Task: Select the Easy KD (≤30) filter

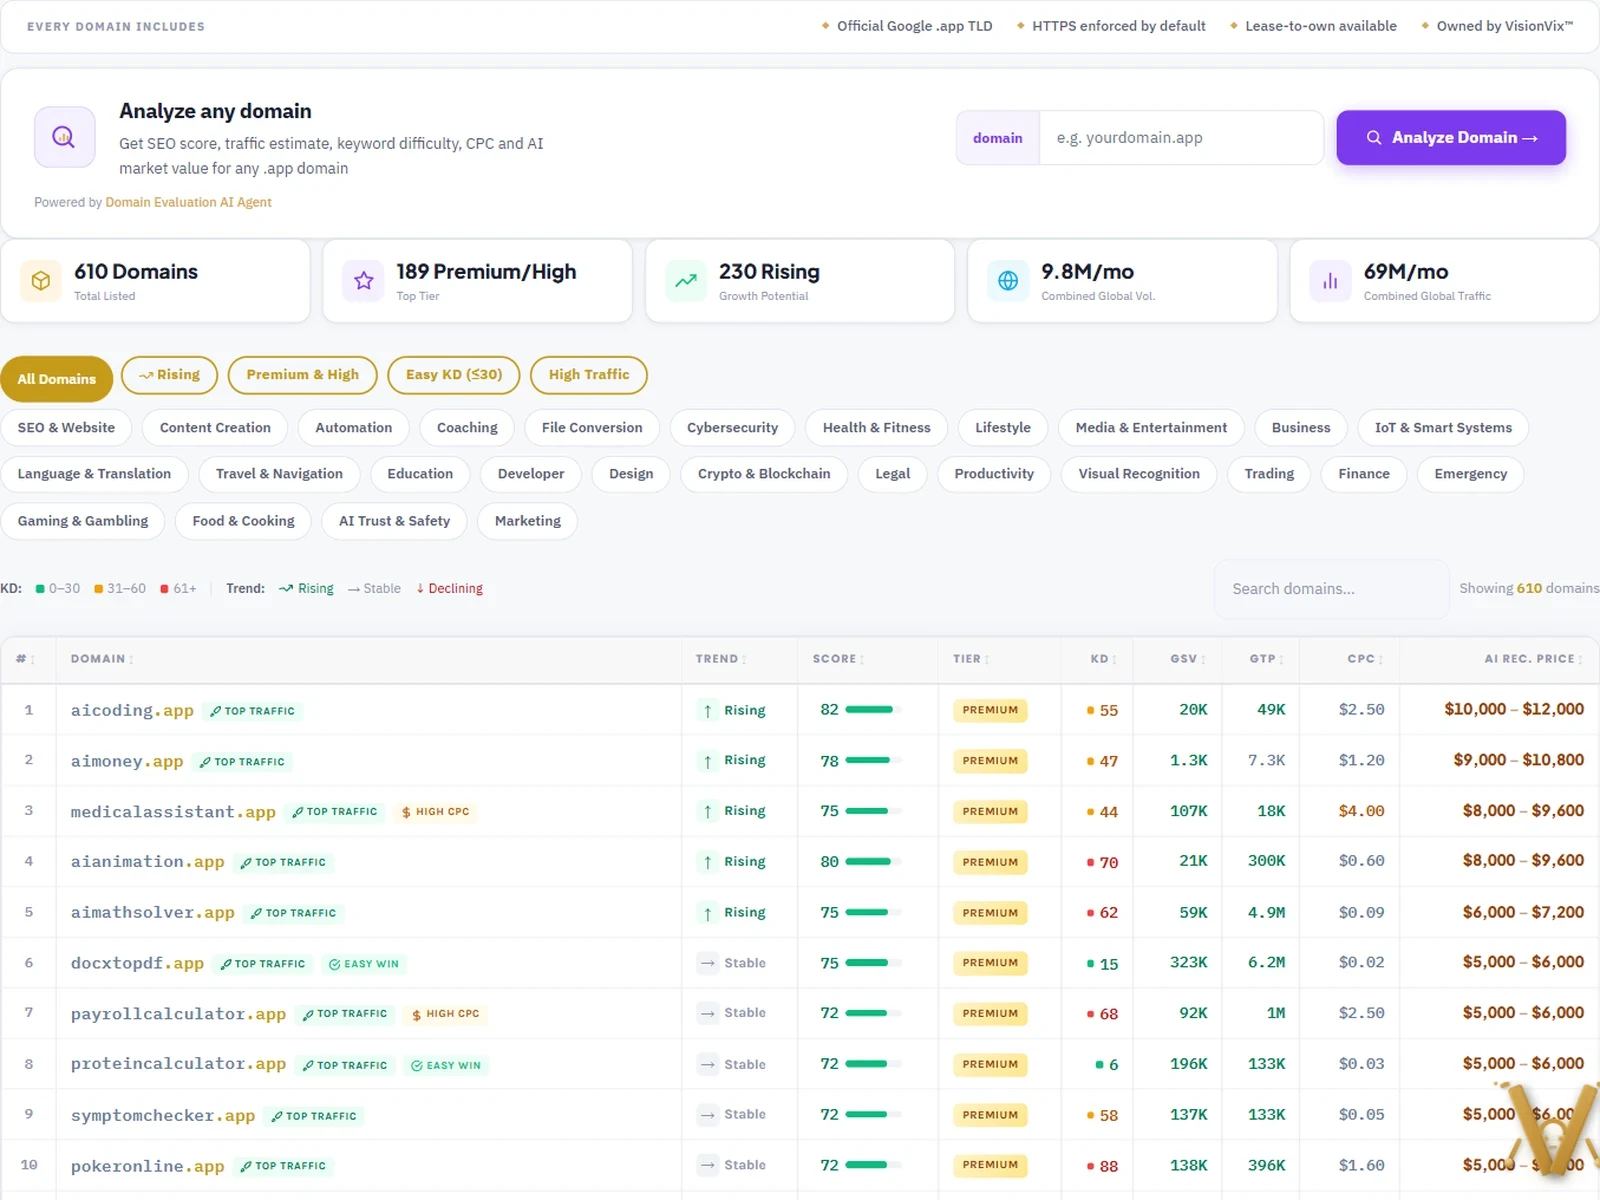Action: click(454, 375)
